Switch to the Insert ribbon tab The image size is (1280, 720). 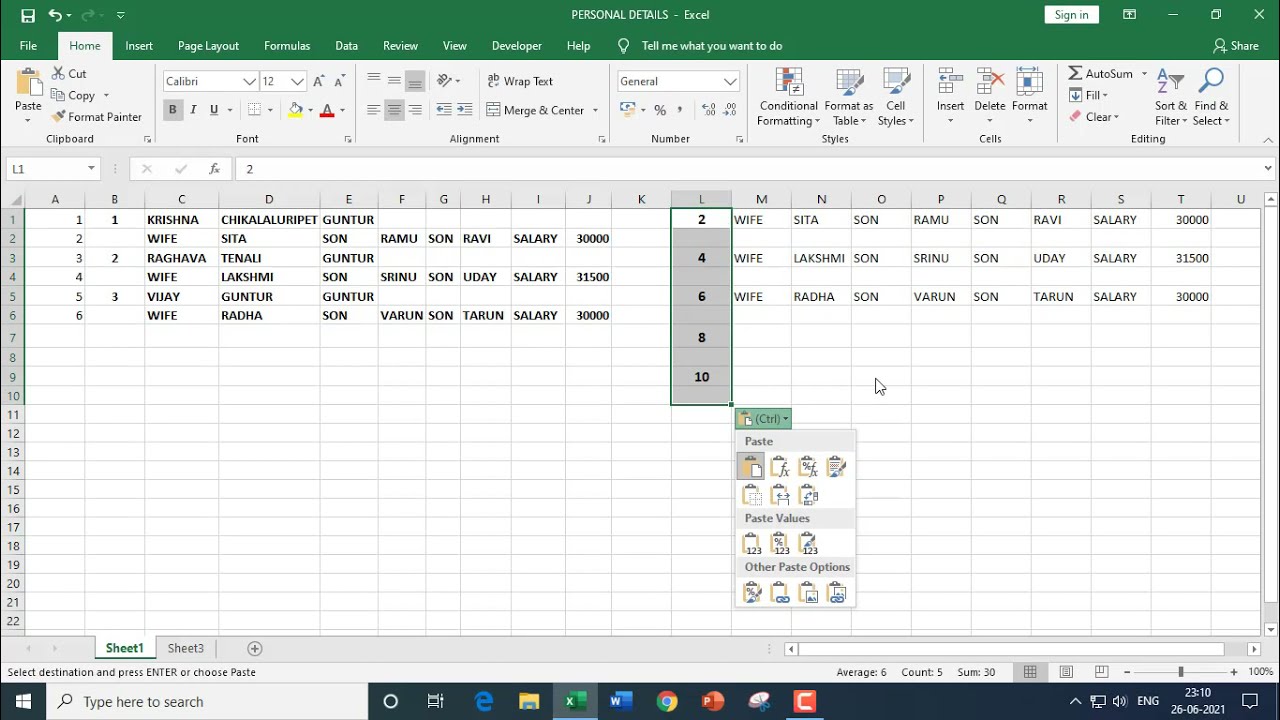click(139, 46)
